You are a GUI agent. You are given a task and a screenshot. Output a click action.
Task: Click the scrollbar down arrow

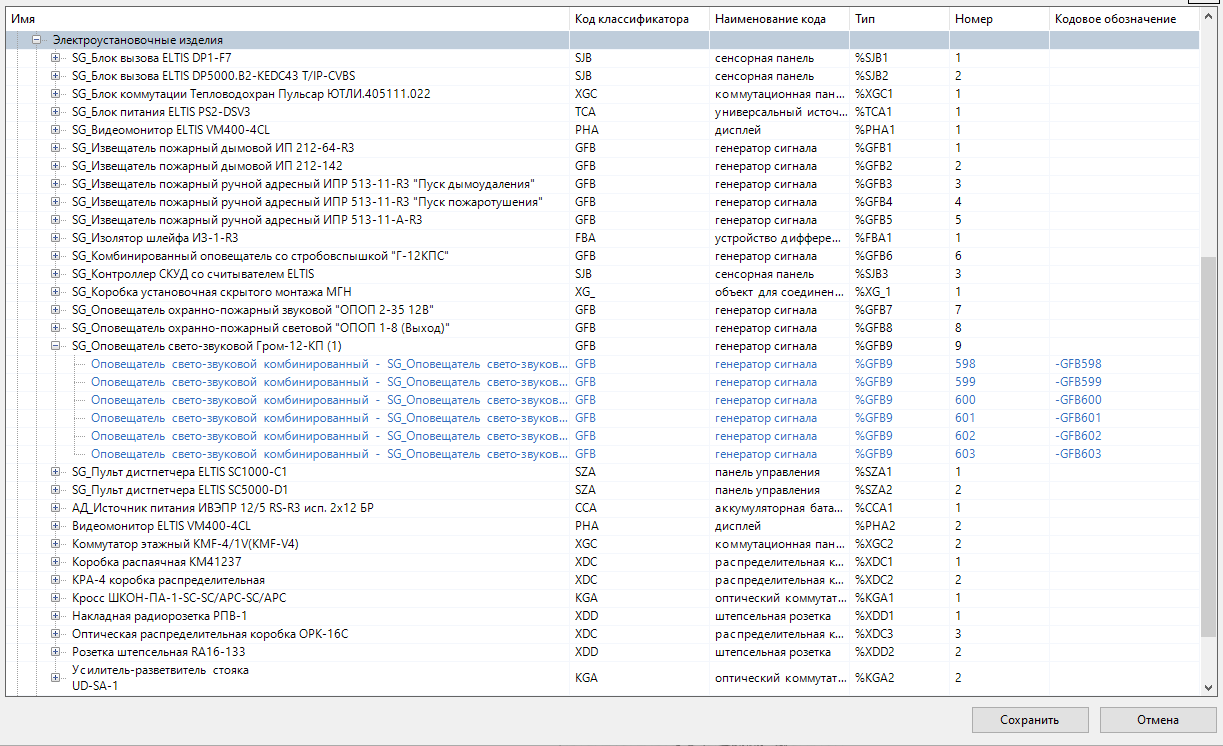[1209, 688]
